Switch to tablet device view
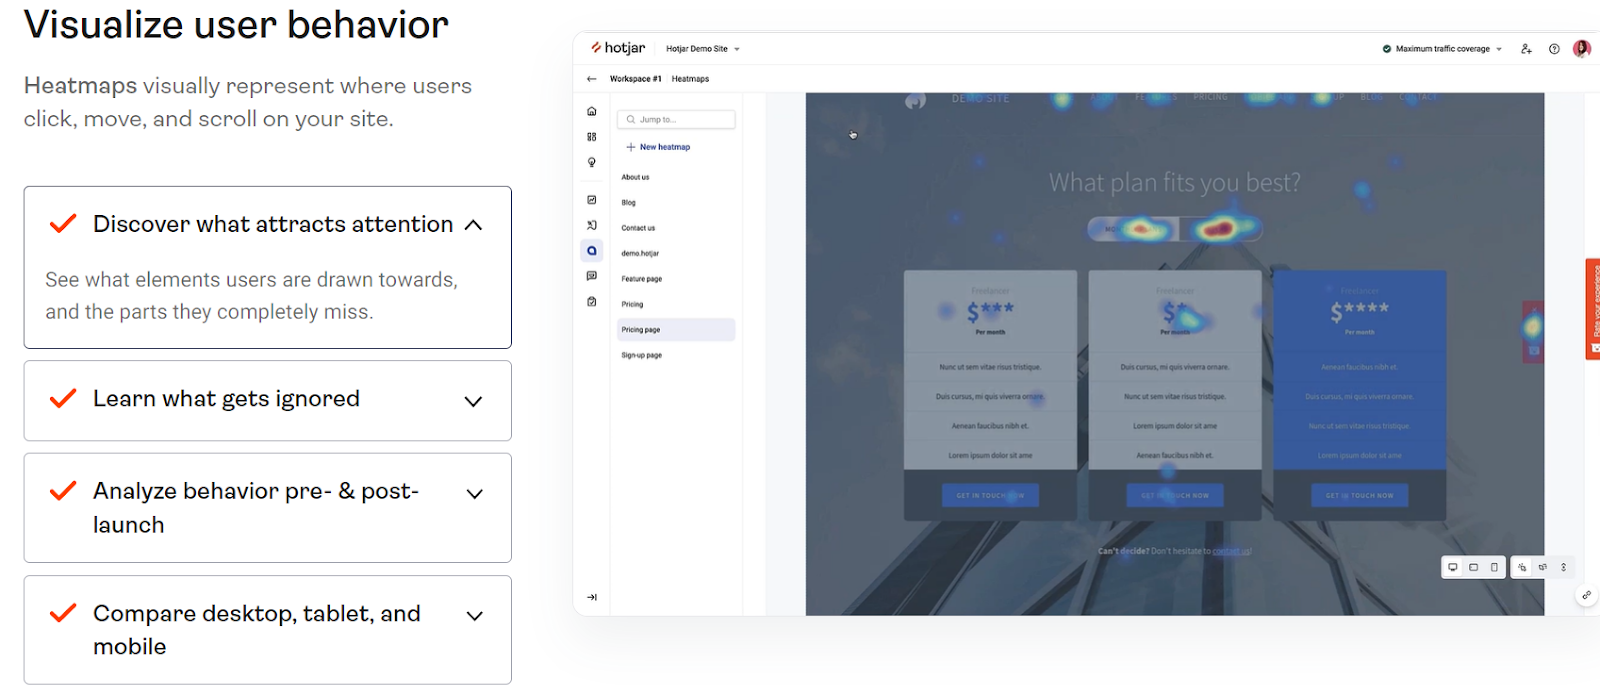1600x695 pixels. [x=1474, y=567]
